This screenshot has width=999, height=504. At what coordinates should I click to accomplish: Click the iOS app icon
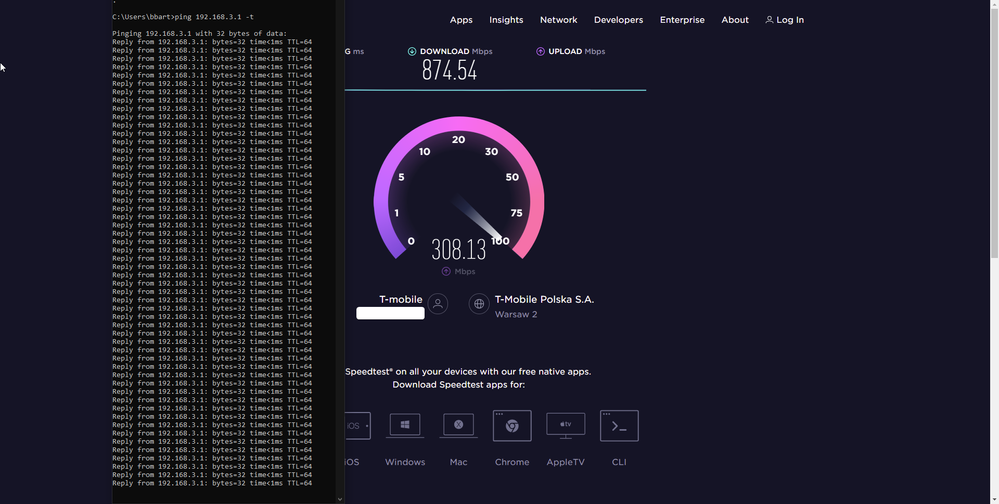click(356, 425)
